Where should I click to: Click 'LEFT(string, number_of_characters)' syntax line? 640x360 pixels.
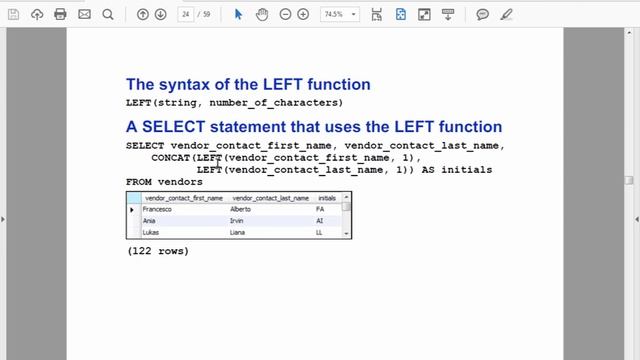pyautogui.click(x=234, y=103)
